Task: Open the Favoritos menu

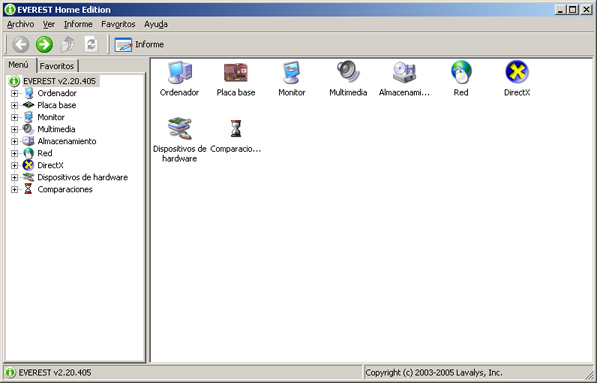Action: click(118, 24)
